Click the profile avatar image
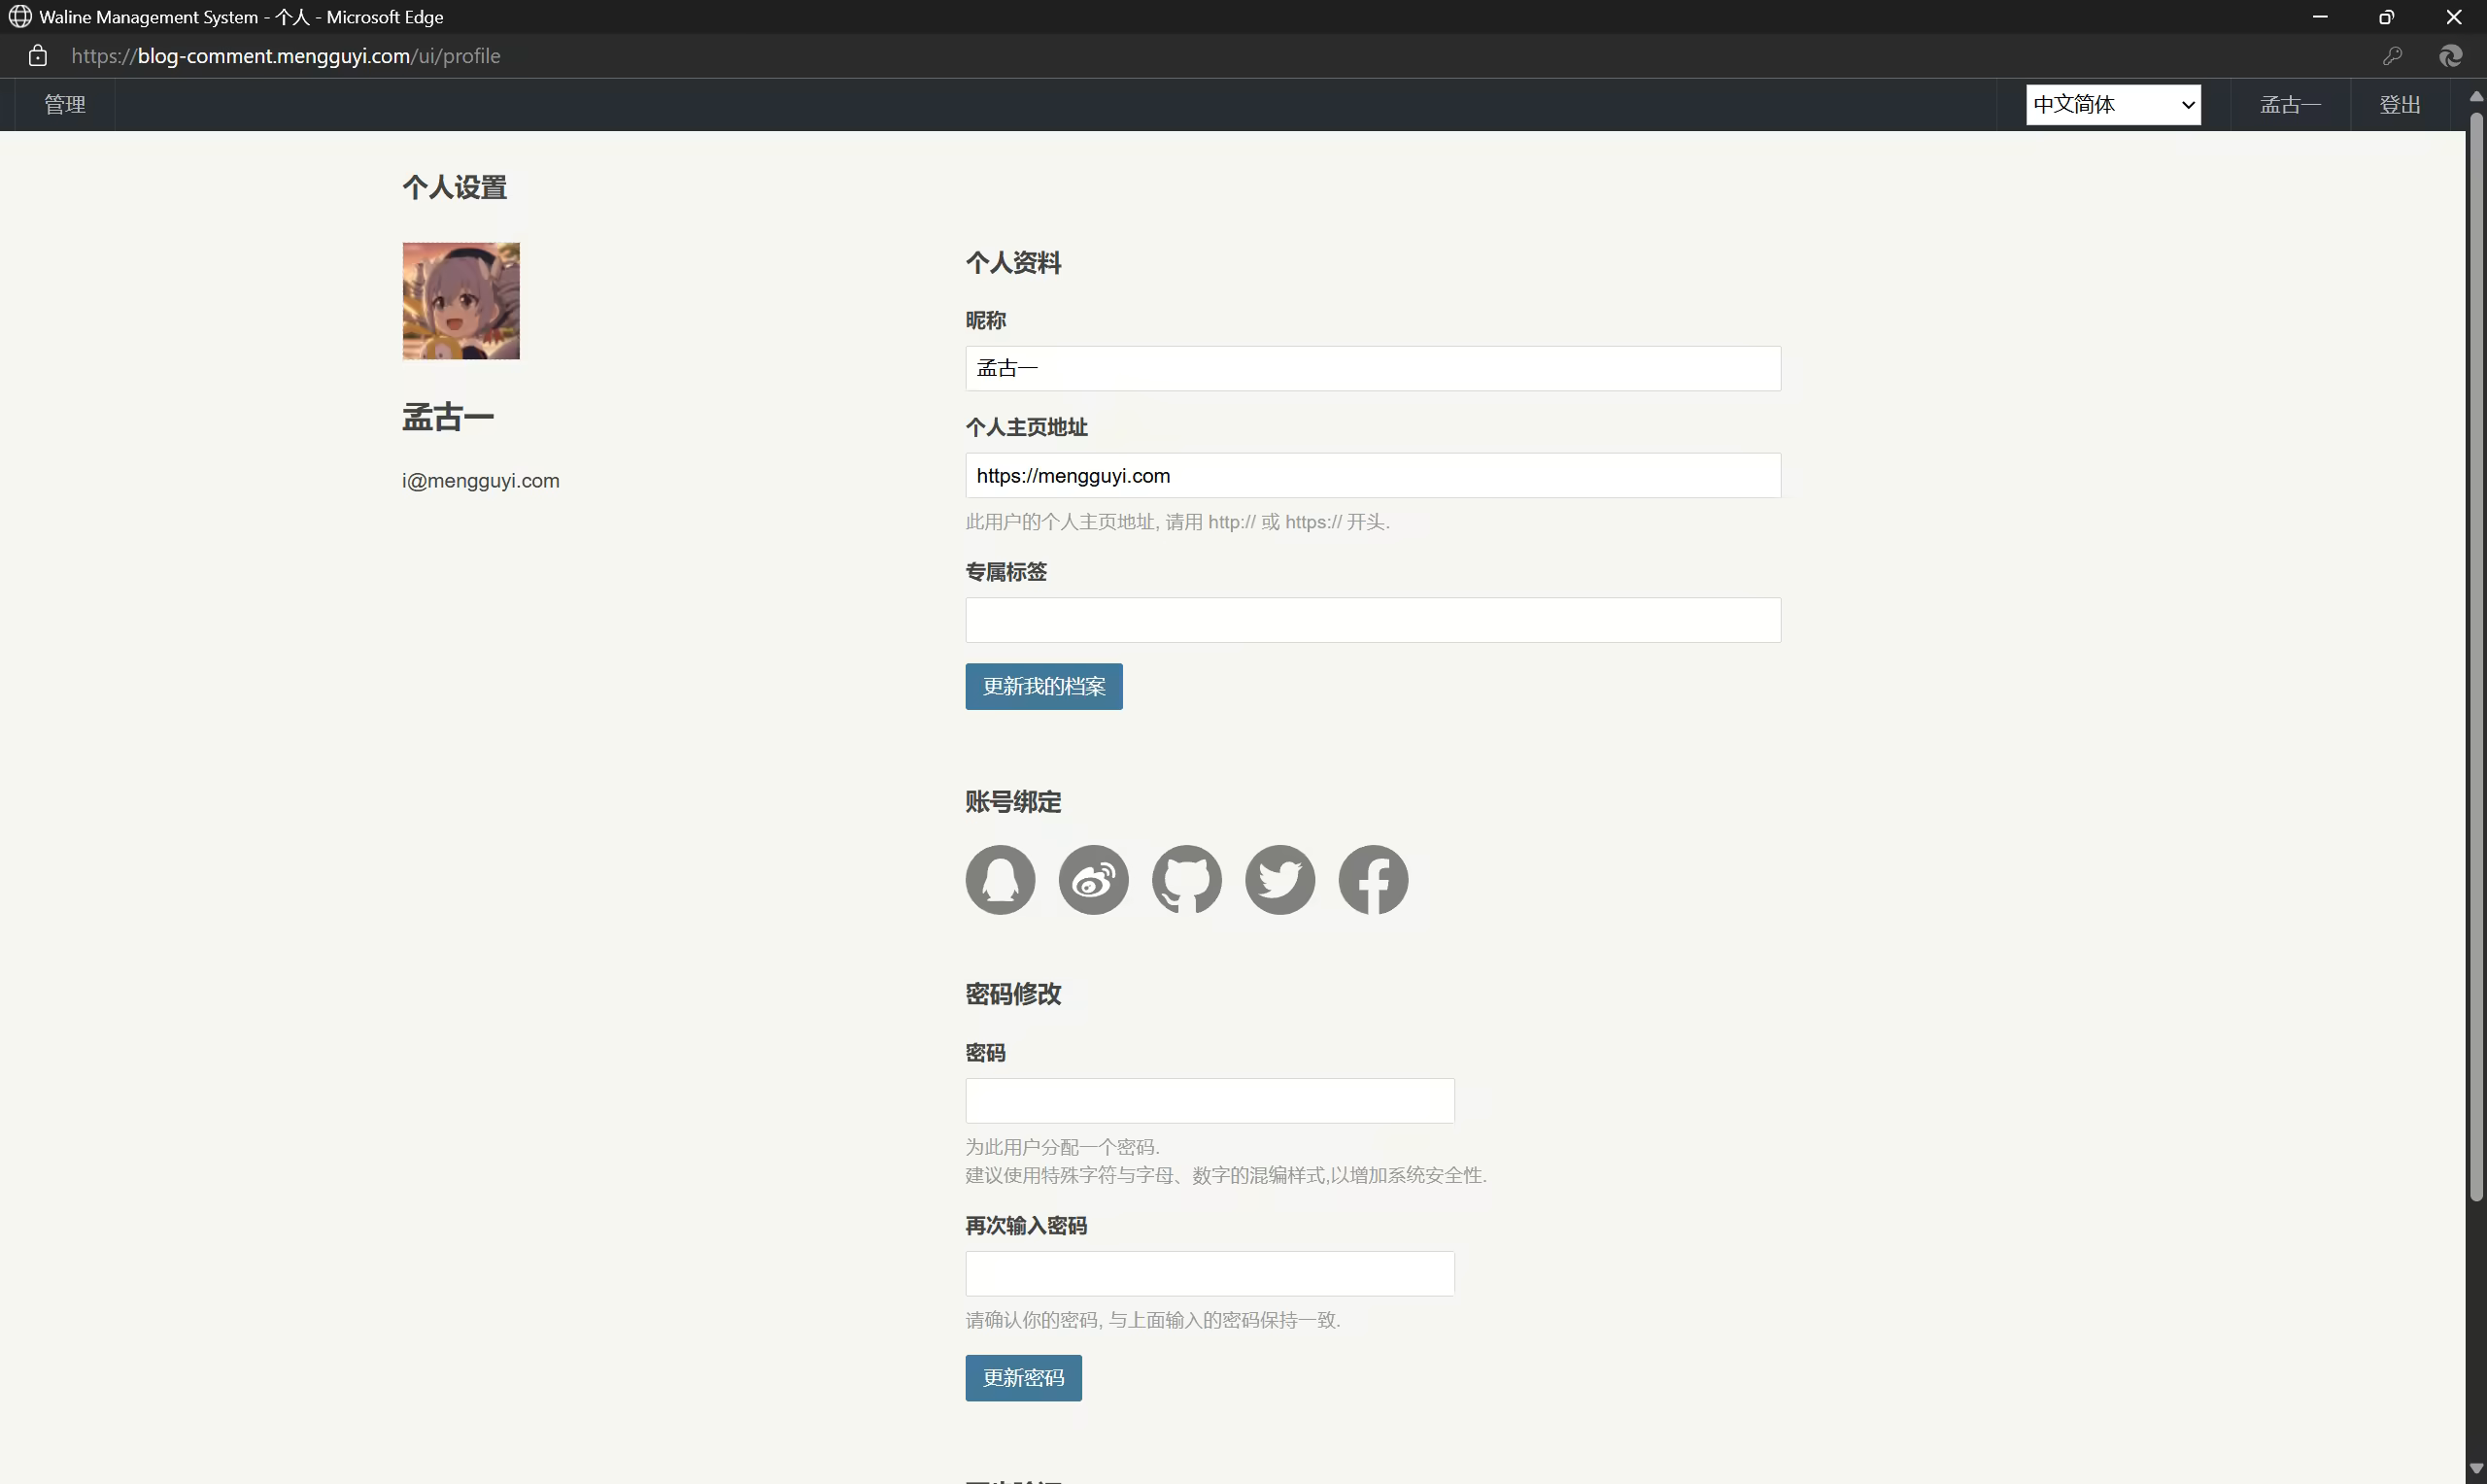The image size is (2487, 1484). 461,301
